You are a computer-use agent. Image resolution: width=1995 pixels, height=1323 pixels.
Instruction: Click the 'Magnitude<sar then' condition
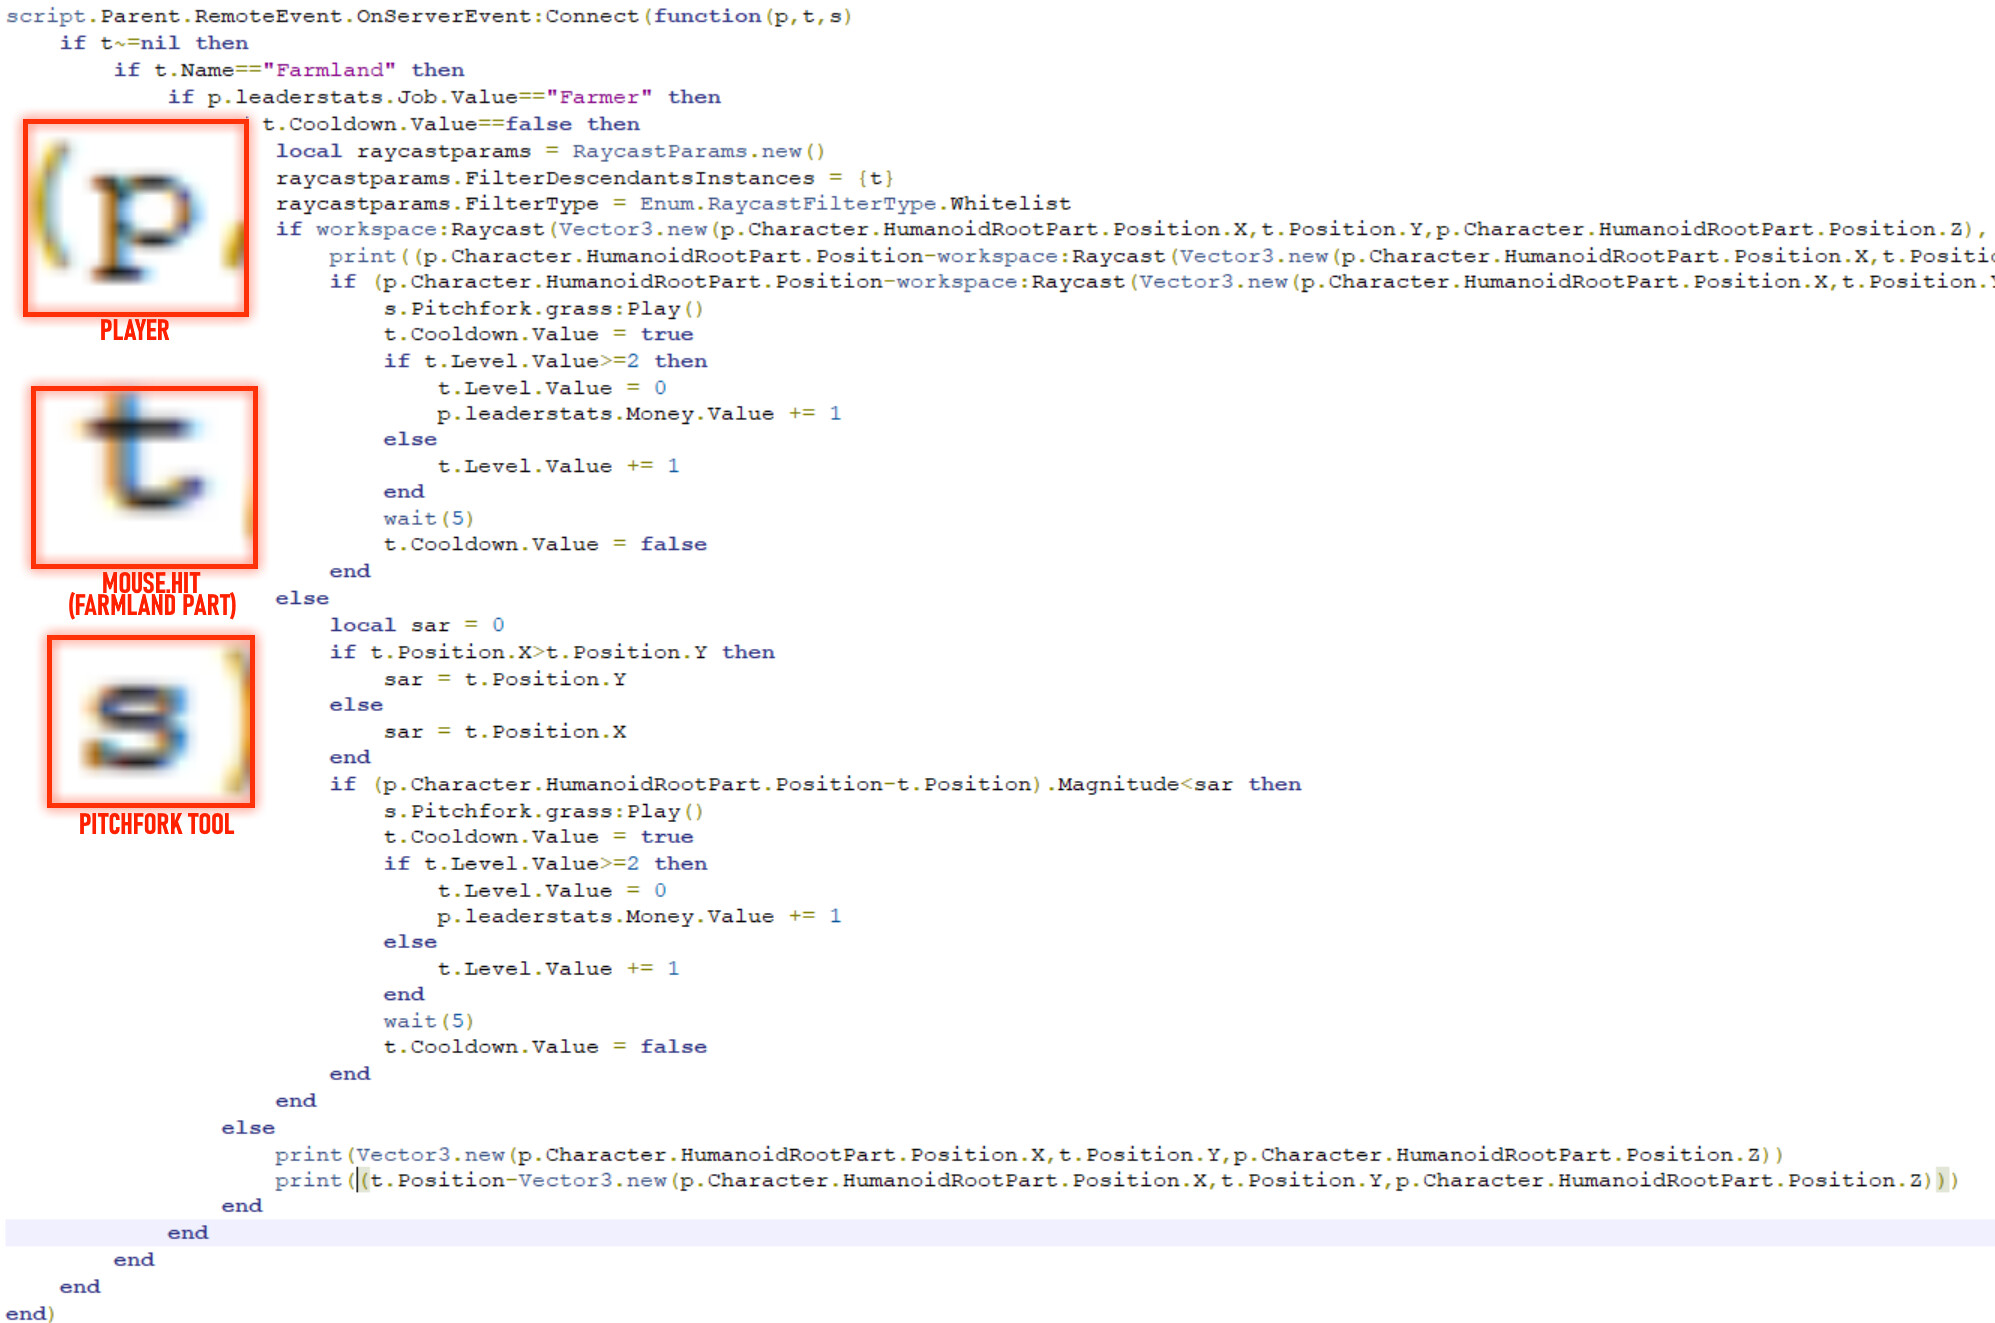point(1180,784)
